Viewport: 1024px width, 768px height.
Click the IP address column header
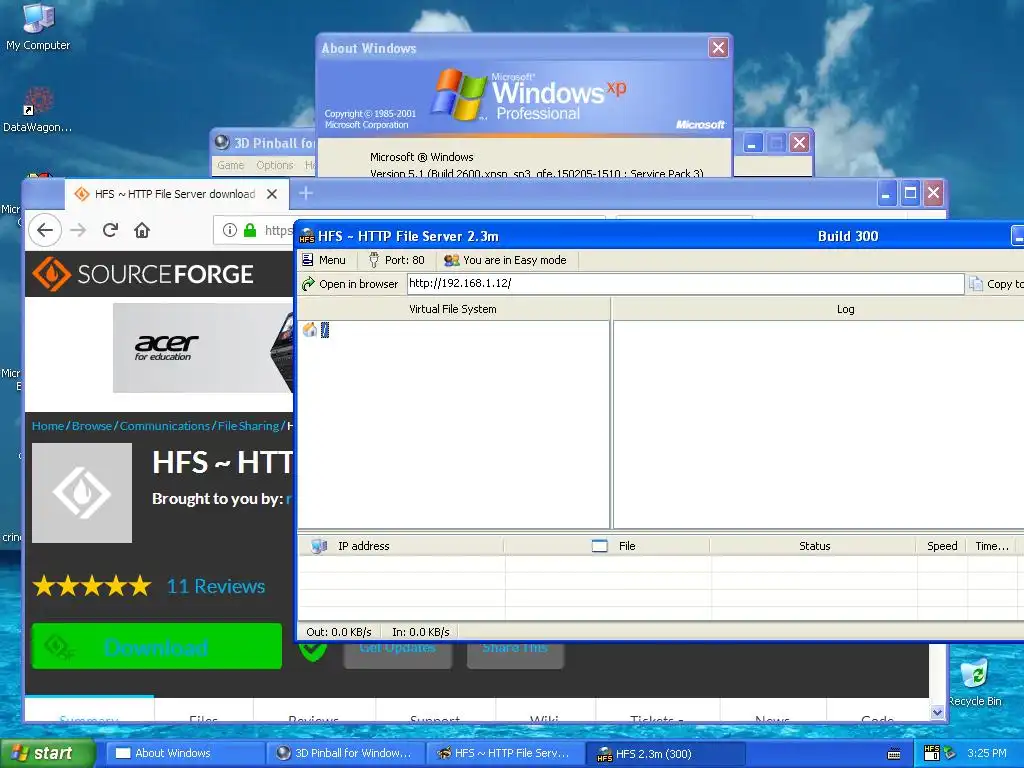pos(401,546)
